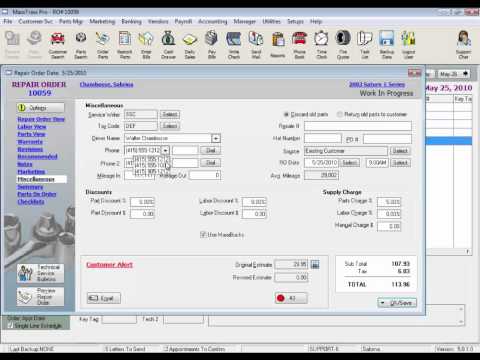Open Reports from the toolbar

coord(278,45)
